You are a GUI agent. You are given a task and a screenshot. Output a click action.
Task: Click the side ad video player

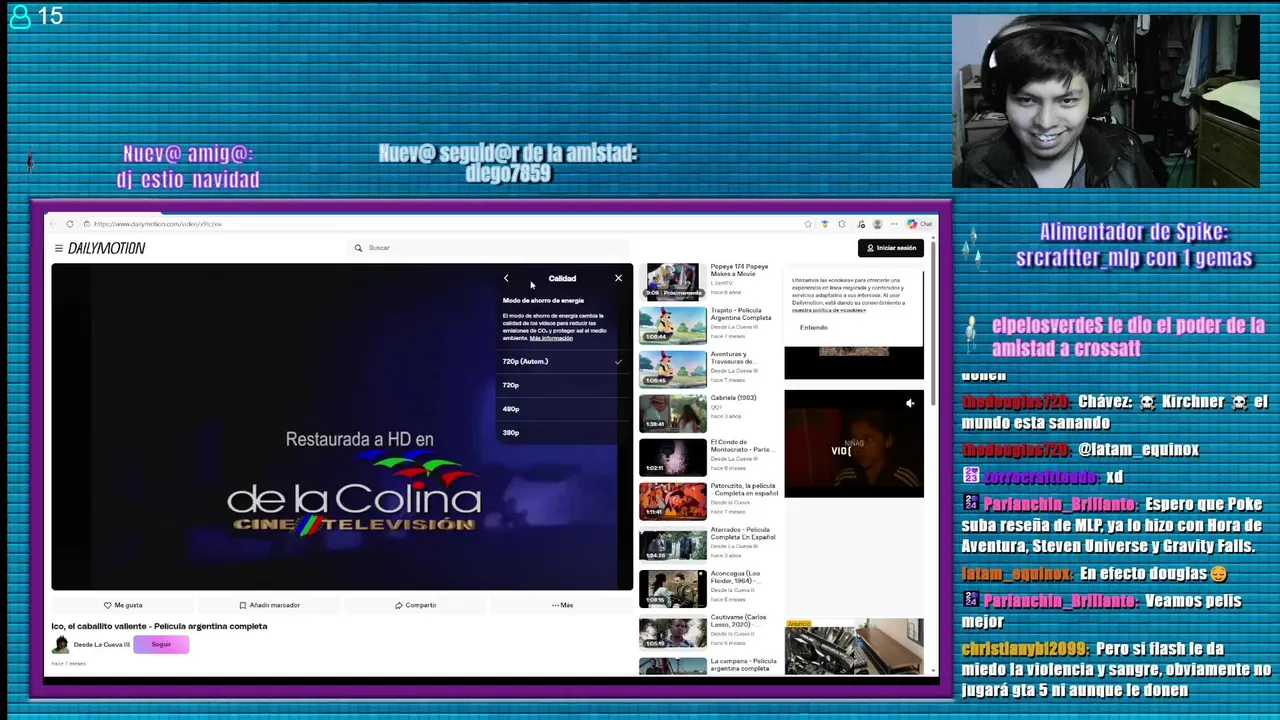pos(854,443)
